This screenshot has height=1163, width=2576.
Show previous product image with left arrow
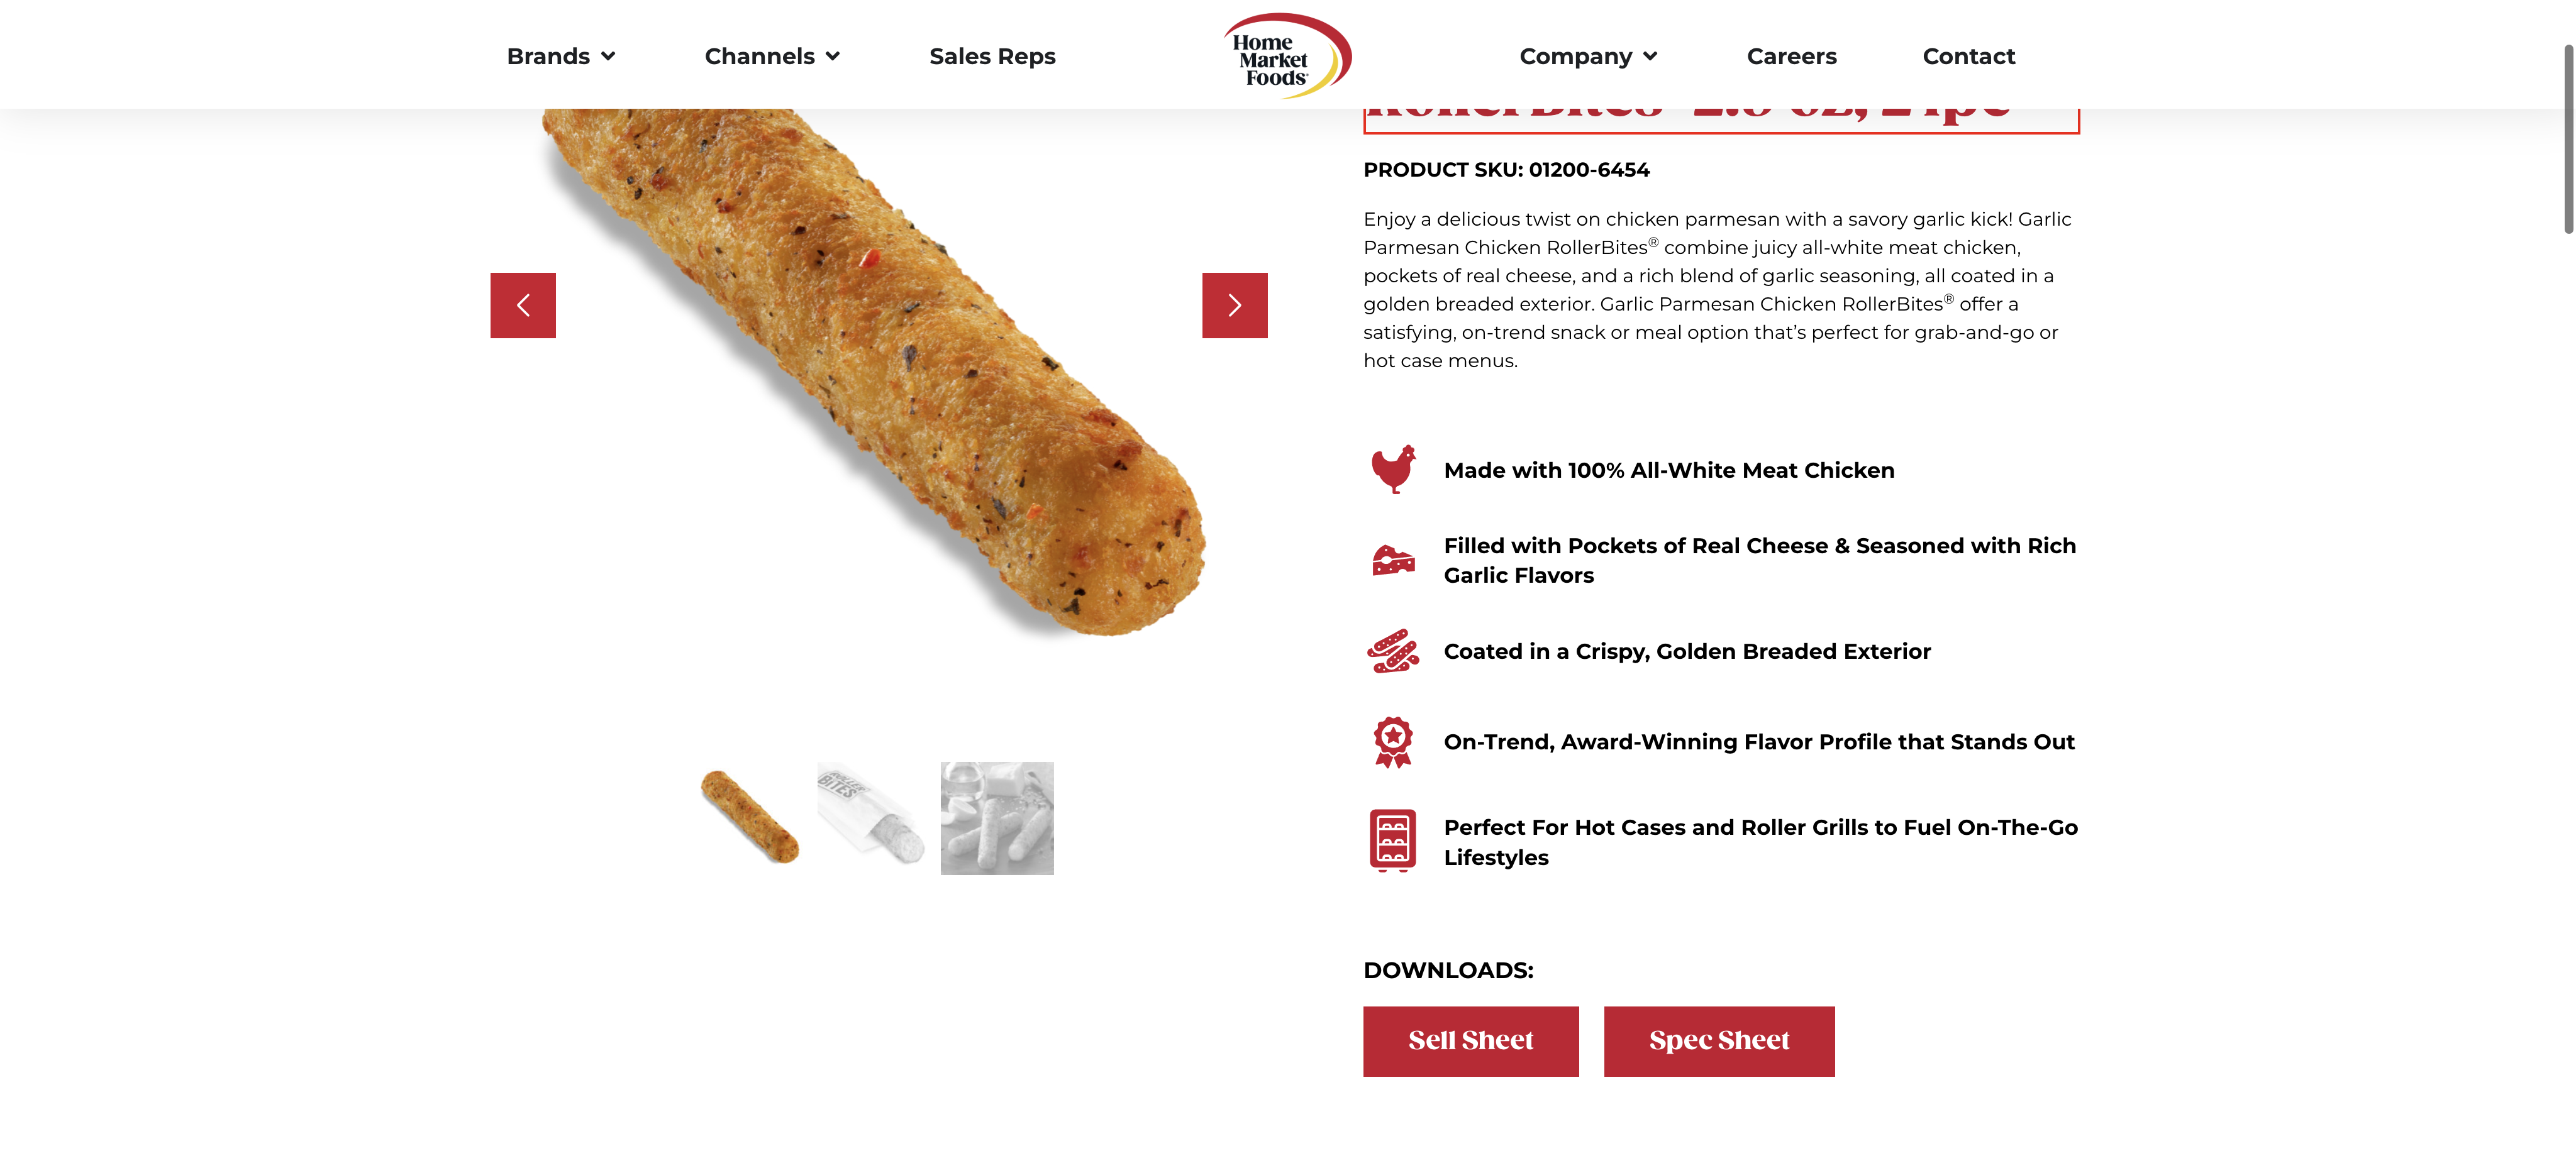523,305
